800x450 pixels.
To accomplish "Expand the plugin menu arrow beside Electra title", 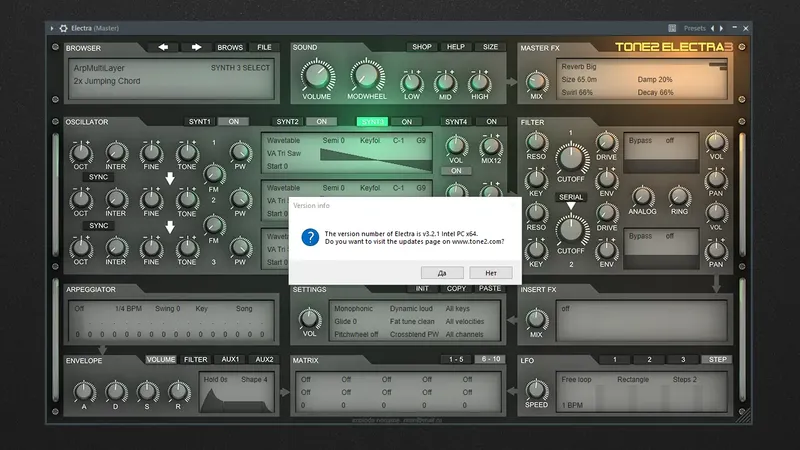I will (x=52, y=29).
